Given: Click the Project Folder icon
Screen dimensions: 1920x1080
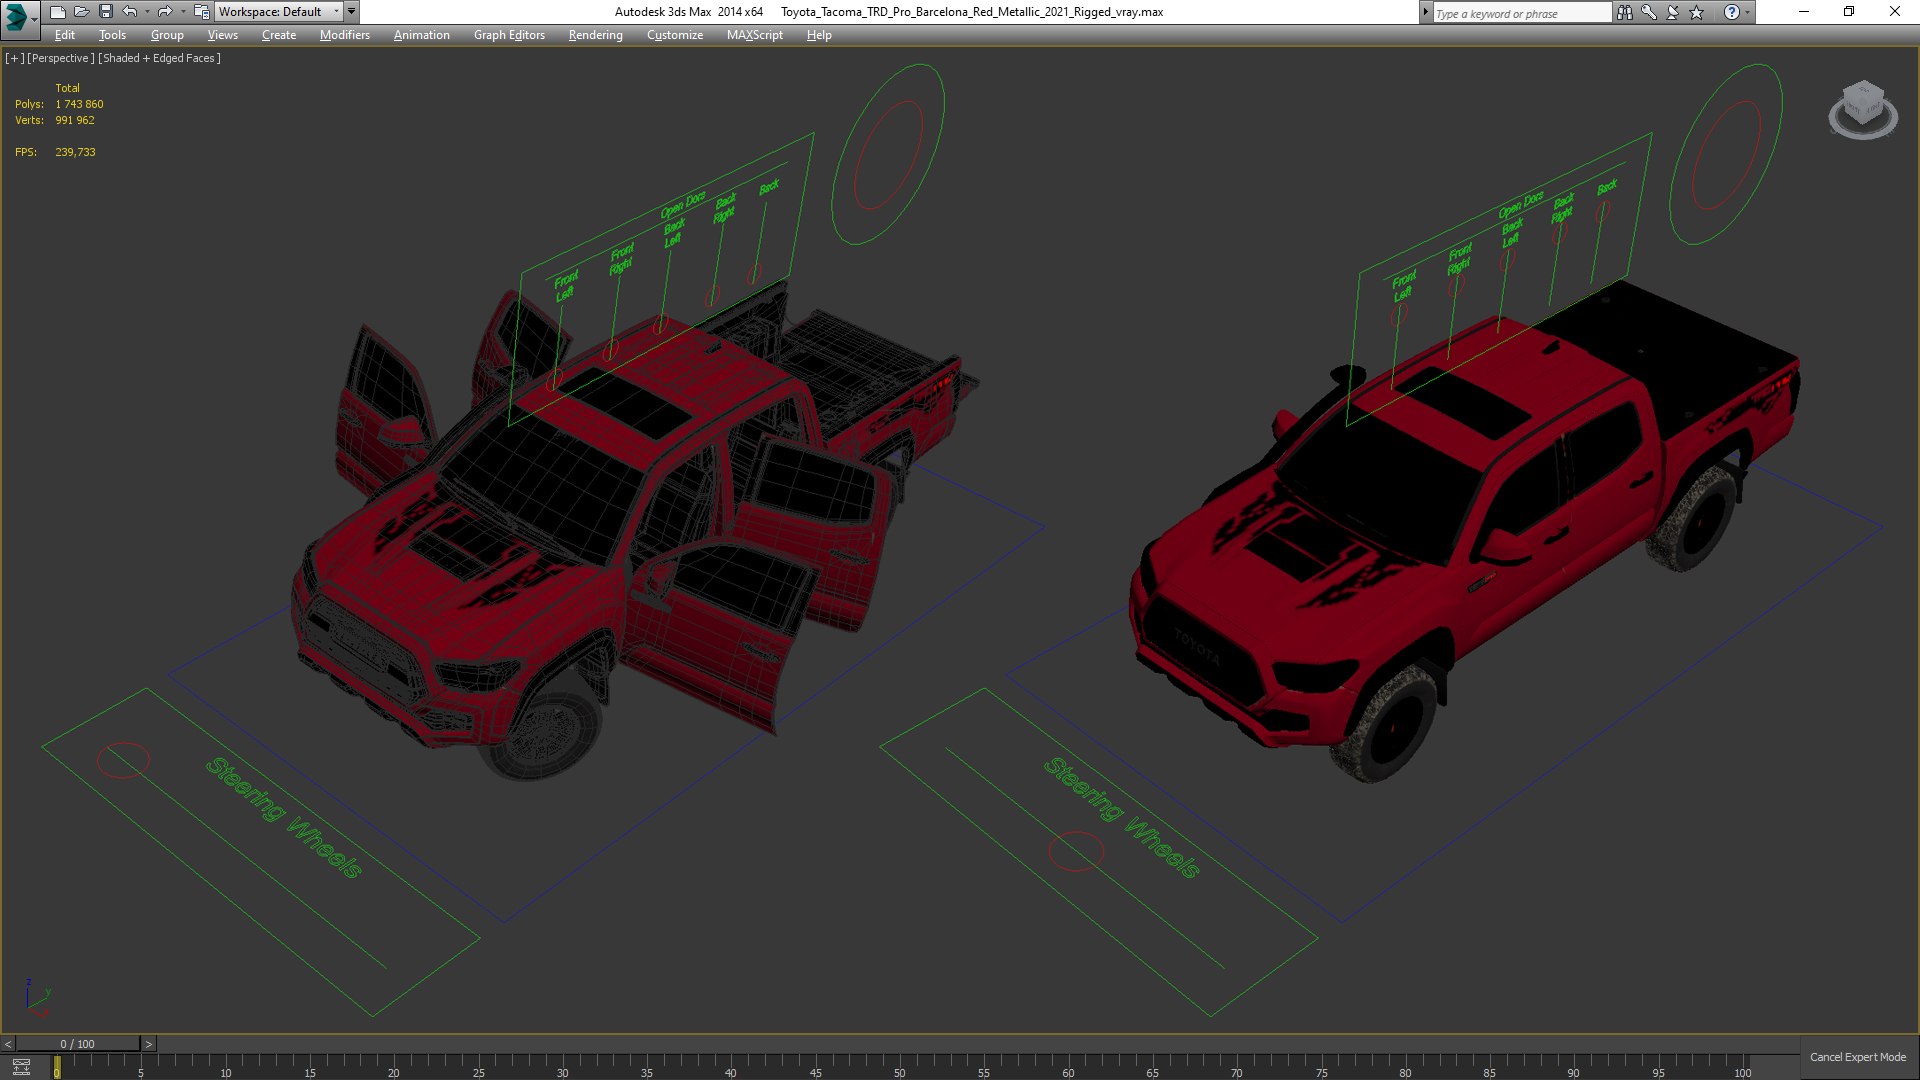Looking at the screenshot, I should pos(201,12).
